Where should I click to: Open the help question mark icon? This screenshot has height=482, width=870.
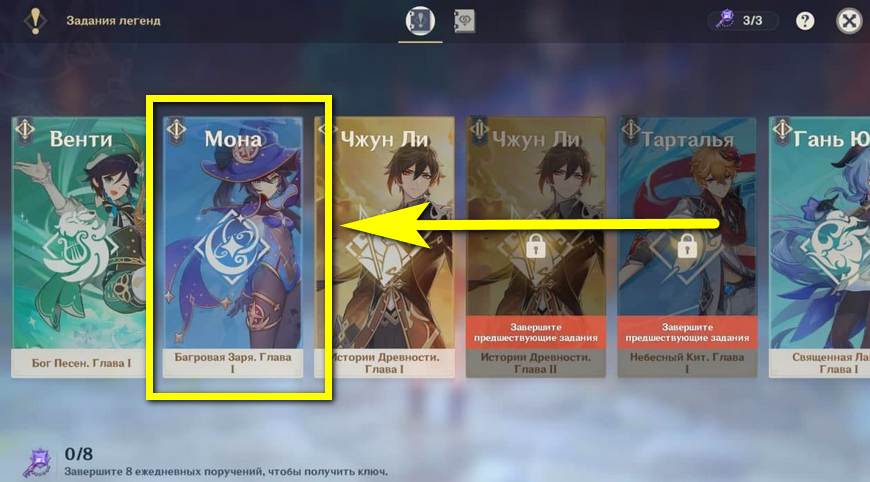(x=805, y=21)
